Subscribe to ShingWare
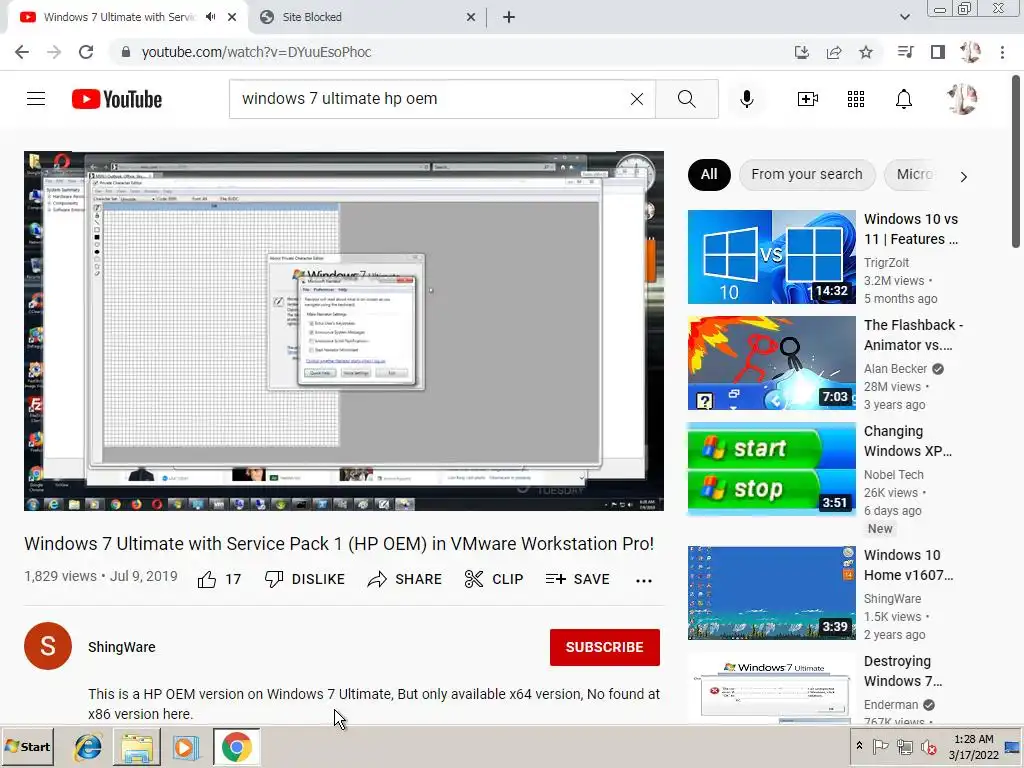Image resolution: width=1024 pixels, height=768 pixels. 605,647
